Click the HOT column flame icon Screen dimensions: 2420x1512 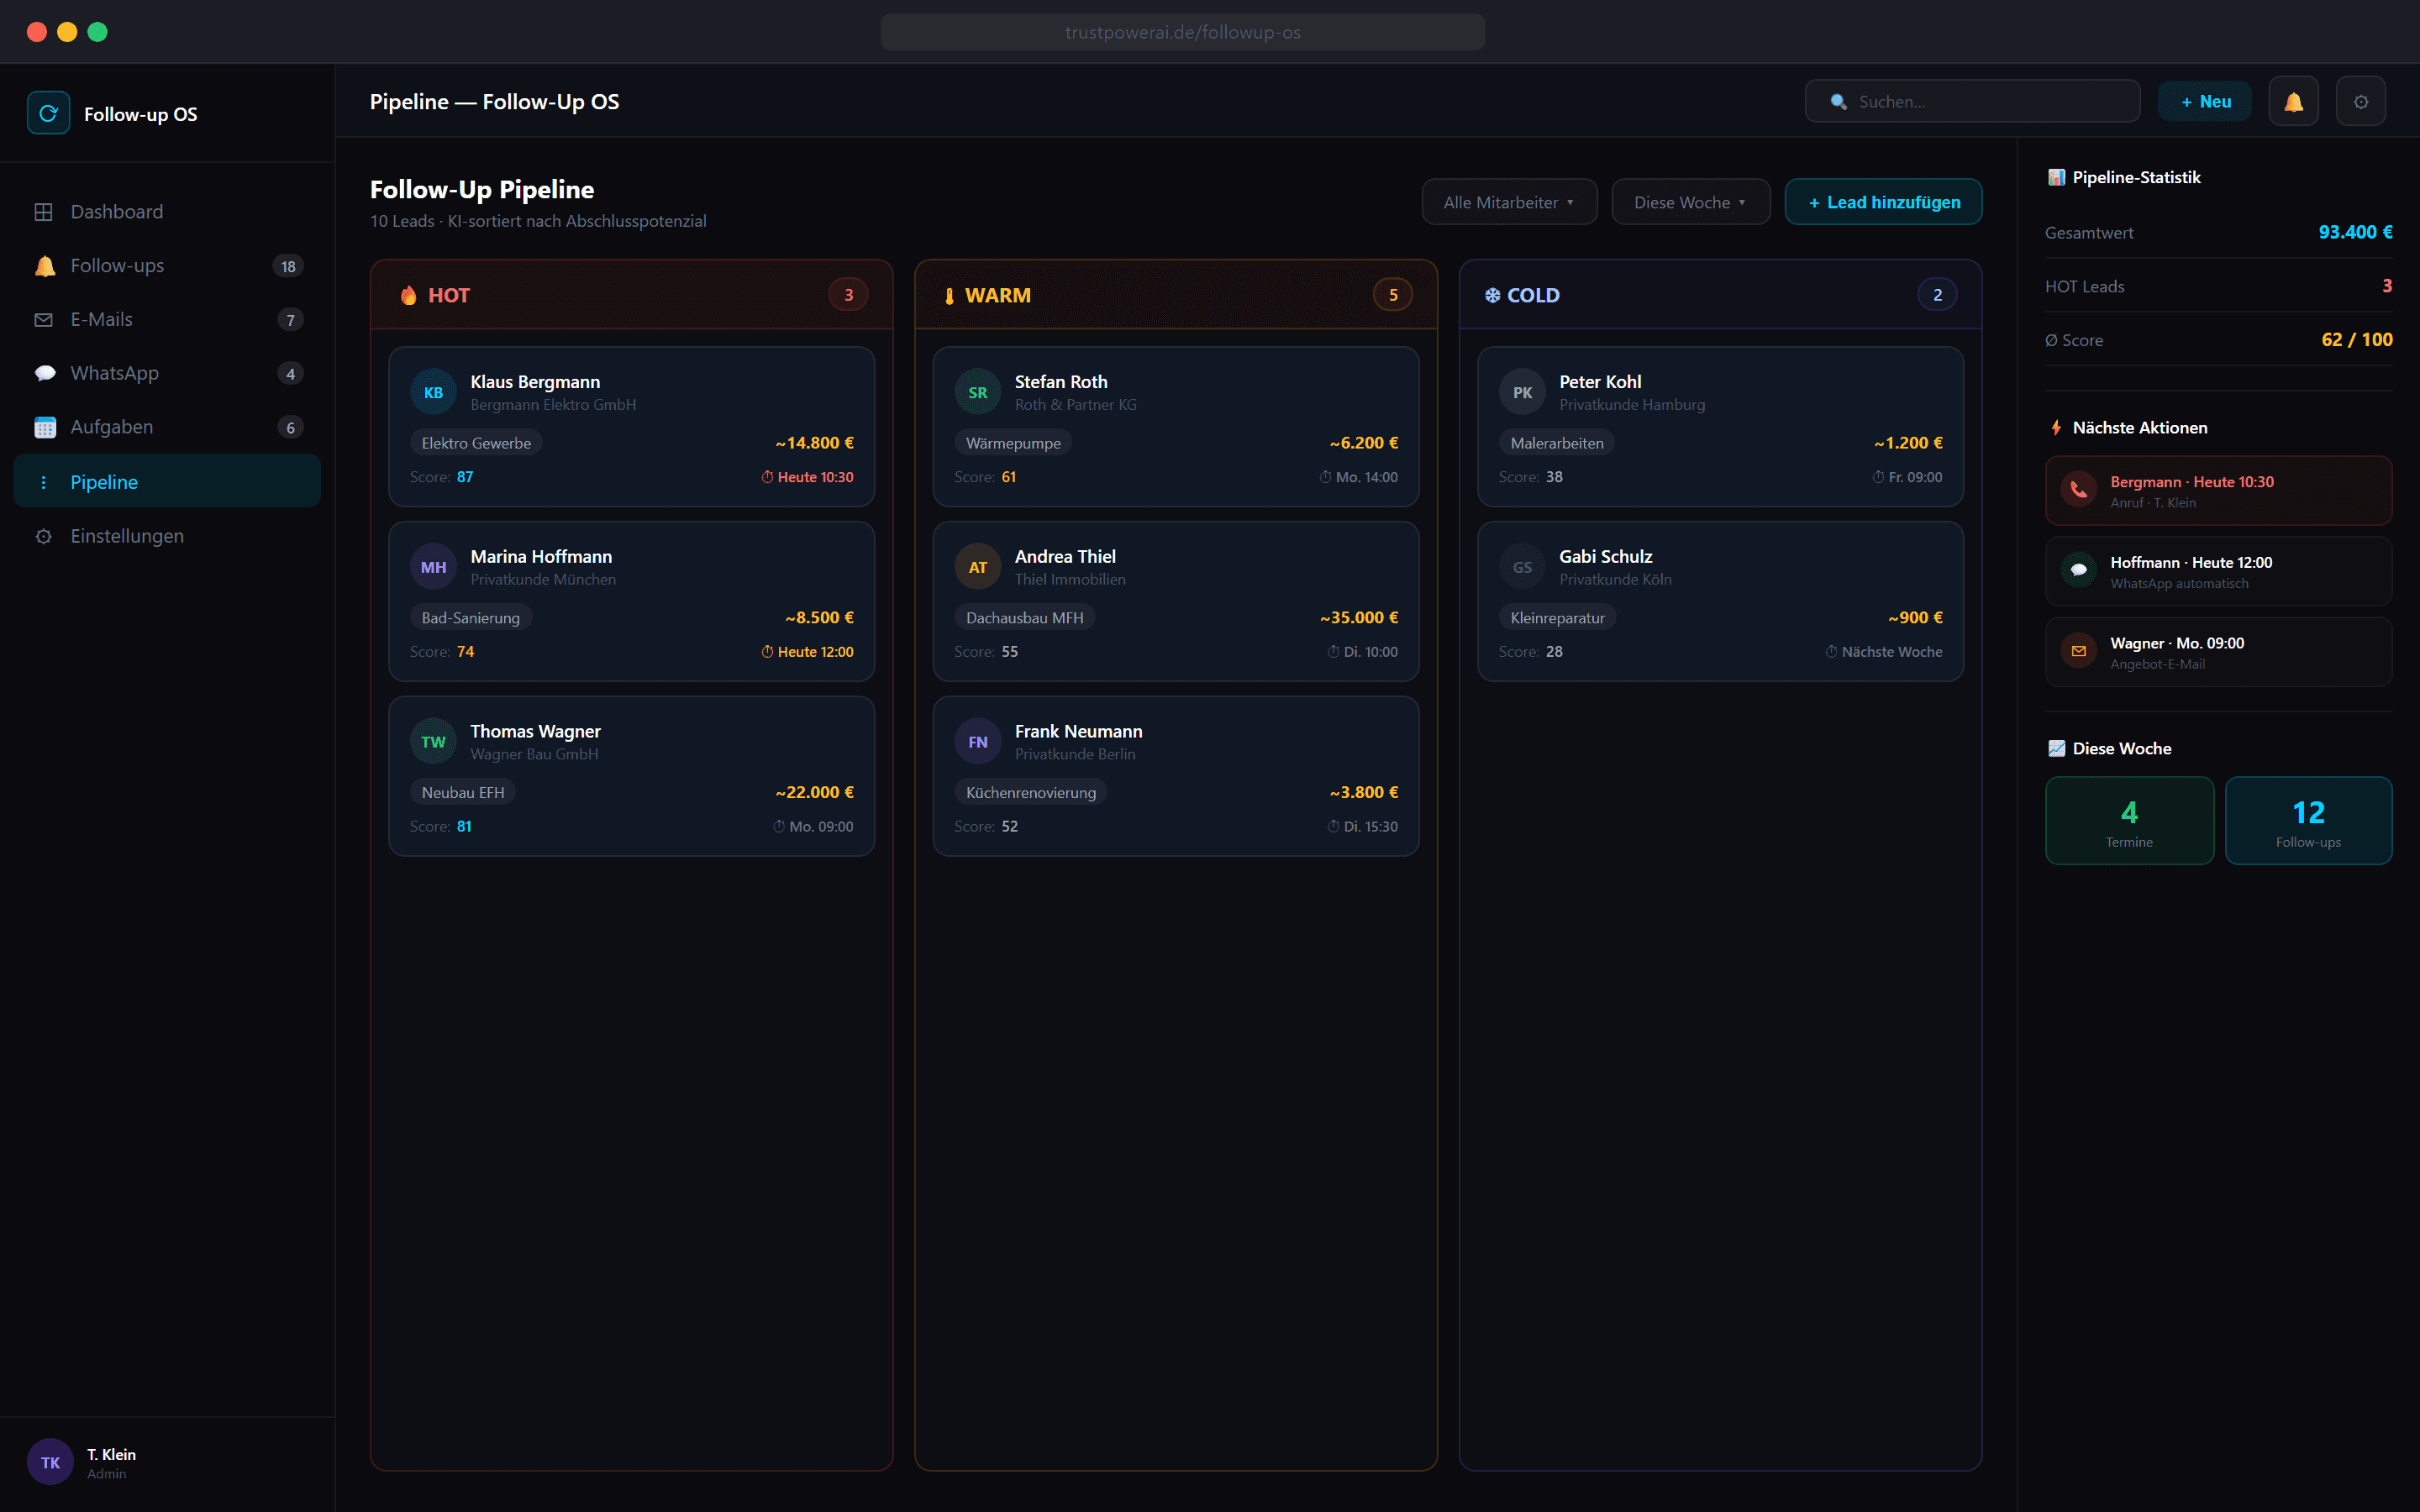point(408,295)
